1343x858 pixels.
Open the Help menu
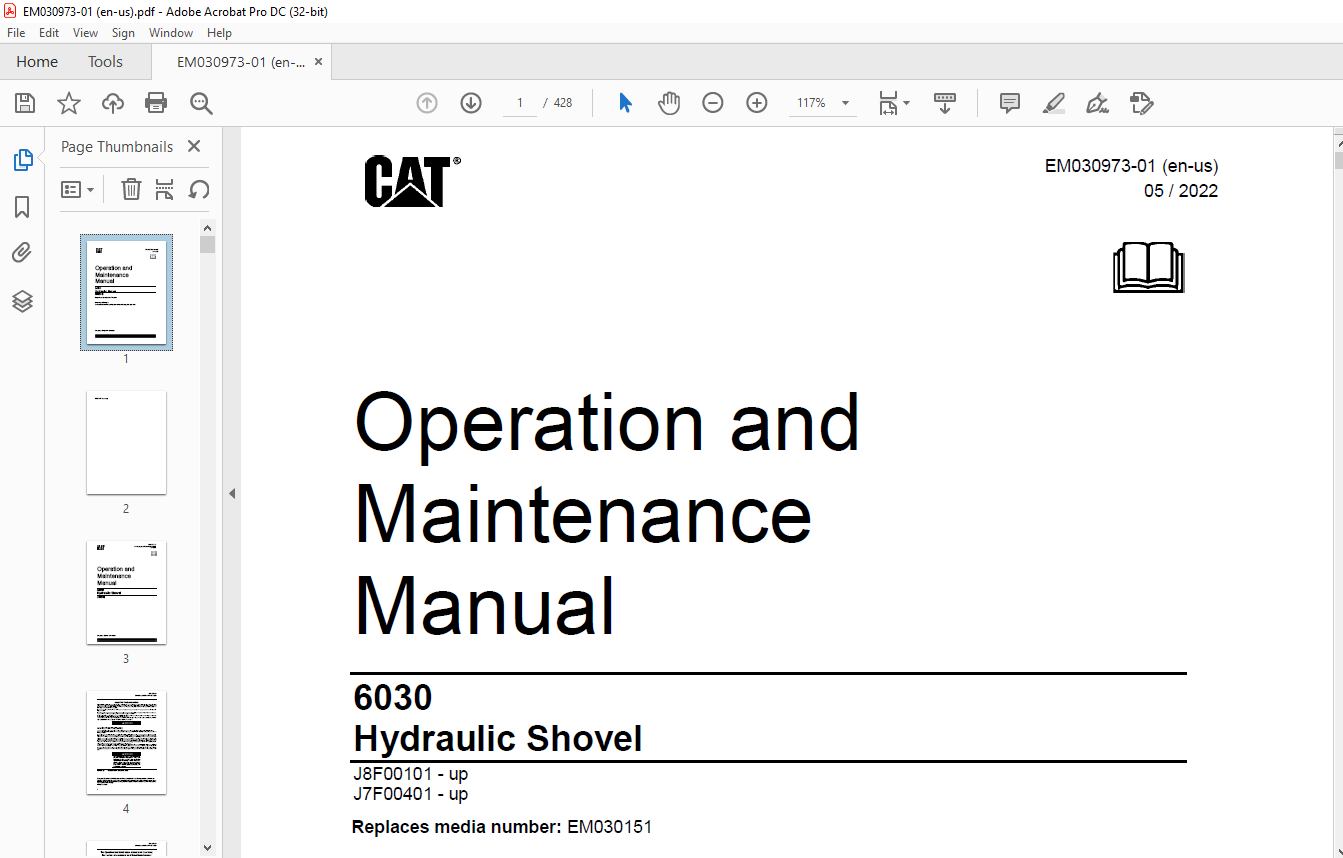point(219,33)
